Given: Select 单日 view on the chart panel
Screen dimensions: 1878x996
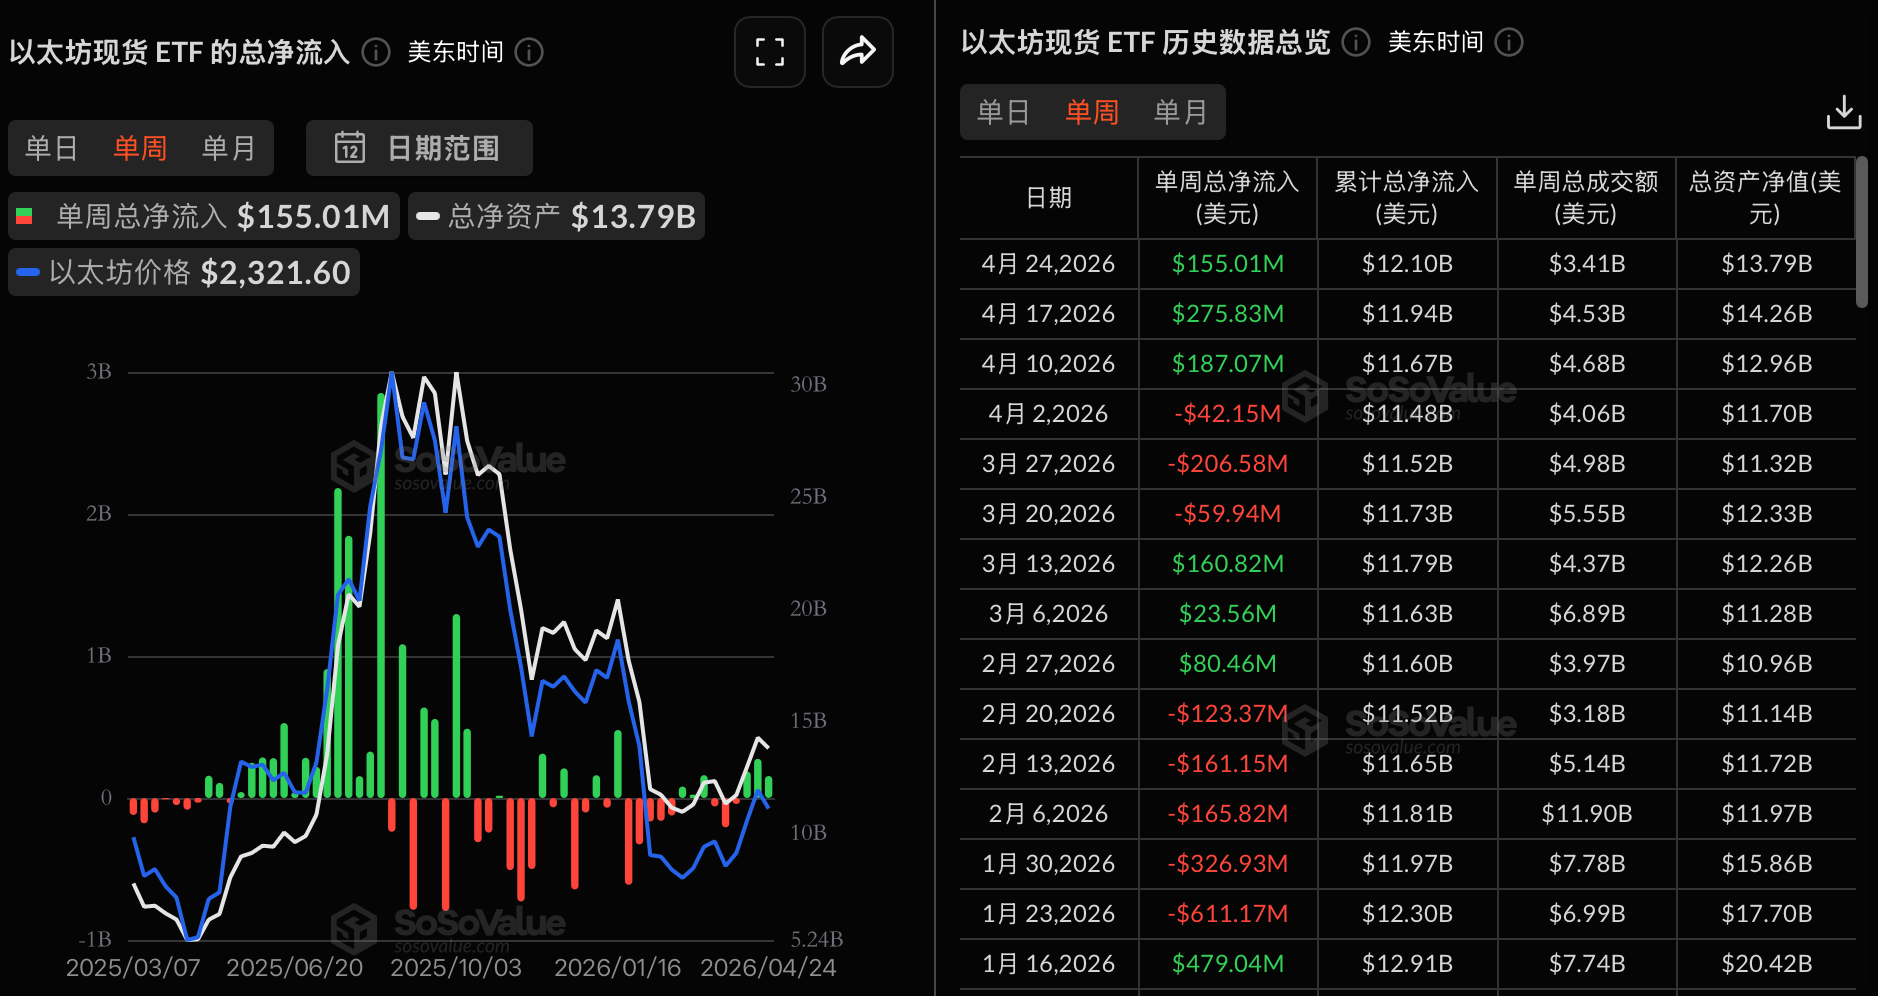Looking at the screenshot, I should (52, 147).
